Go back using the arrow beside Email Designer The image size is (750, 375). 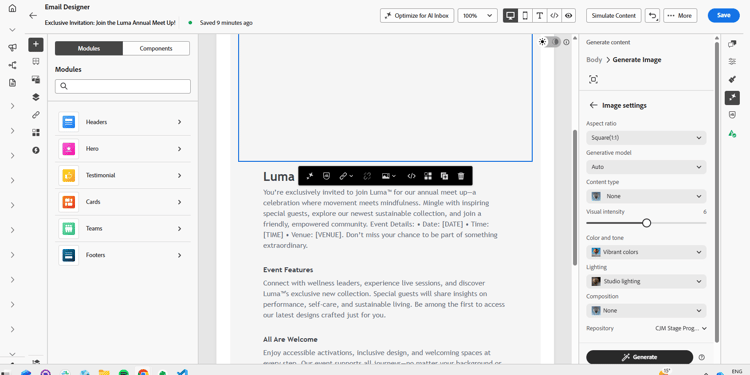(33, 15)
